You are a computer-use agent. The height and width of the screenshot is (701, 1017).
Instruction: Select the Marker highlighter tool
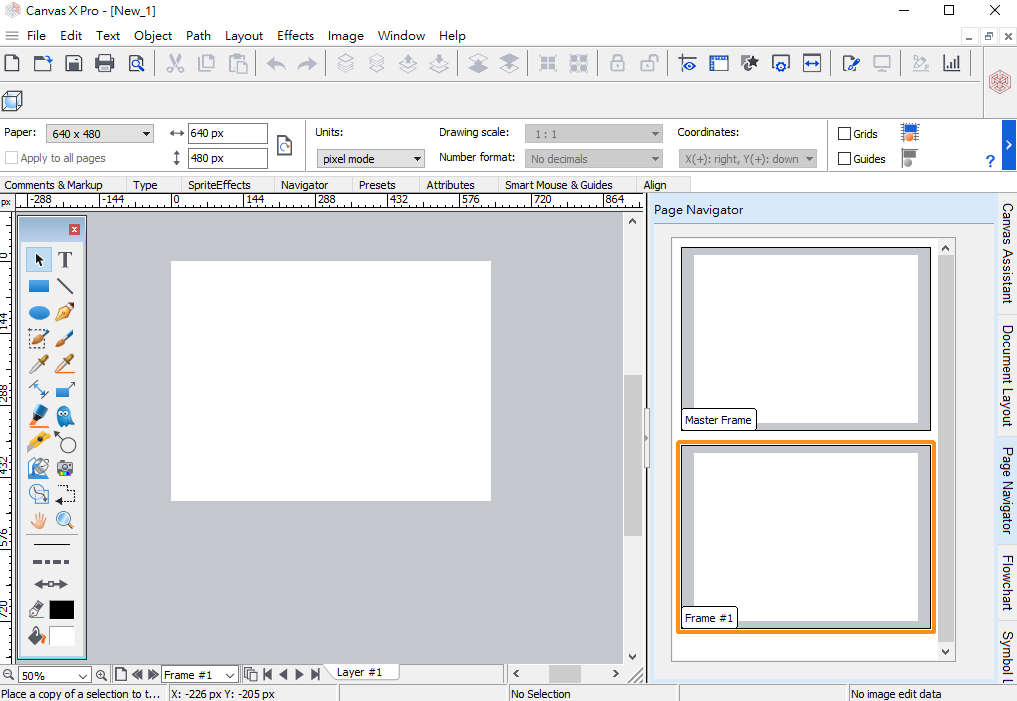click(x=39, y=416)
